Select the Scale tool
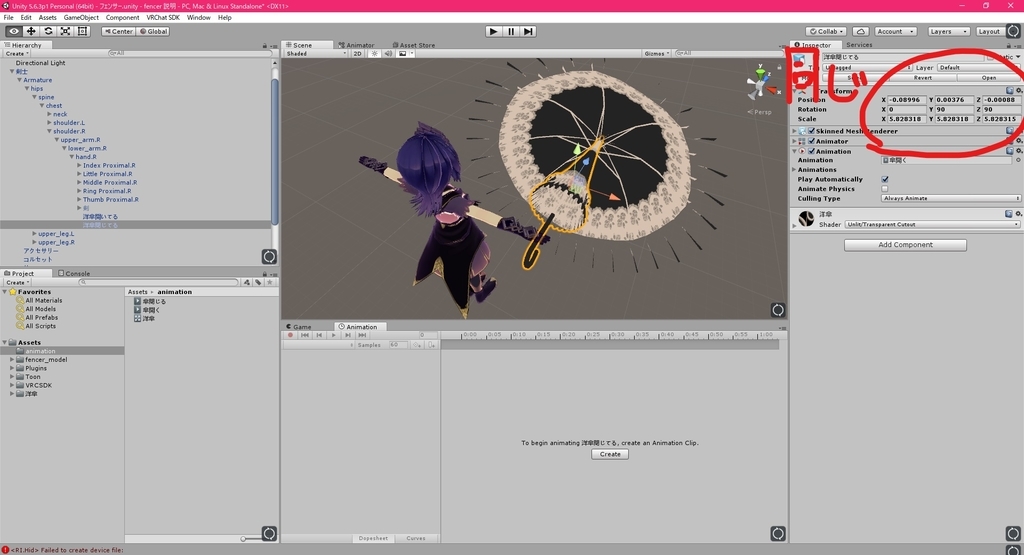Screen dimensions: 1024x555 [65, 31]
